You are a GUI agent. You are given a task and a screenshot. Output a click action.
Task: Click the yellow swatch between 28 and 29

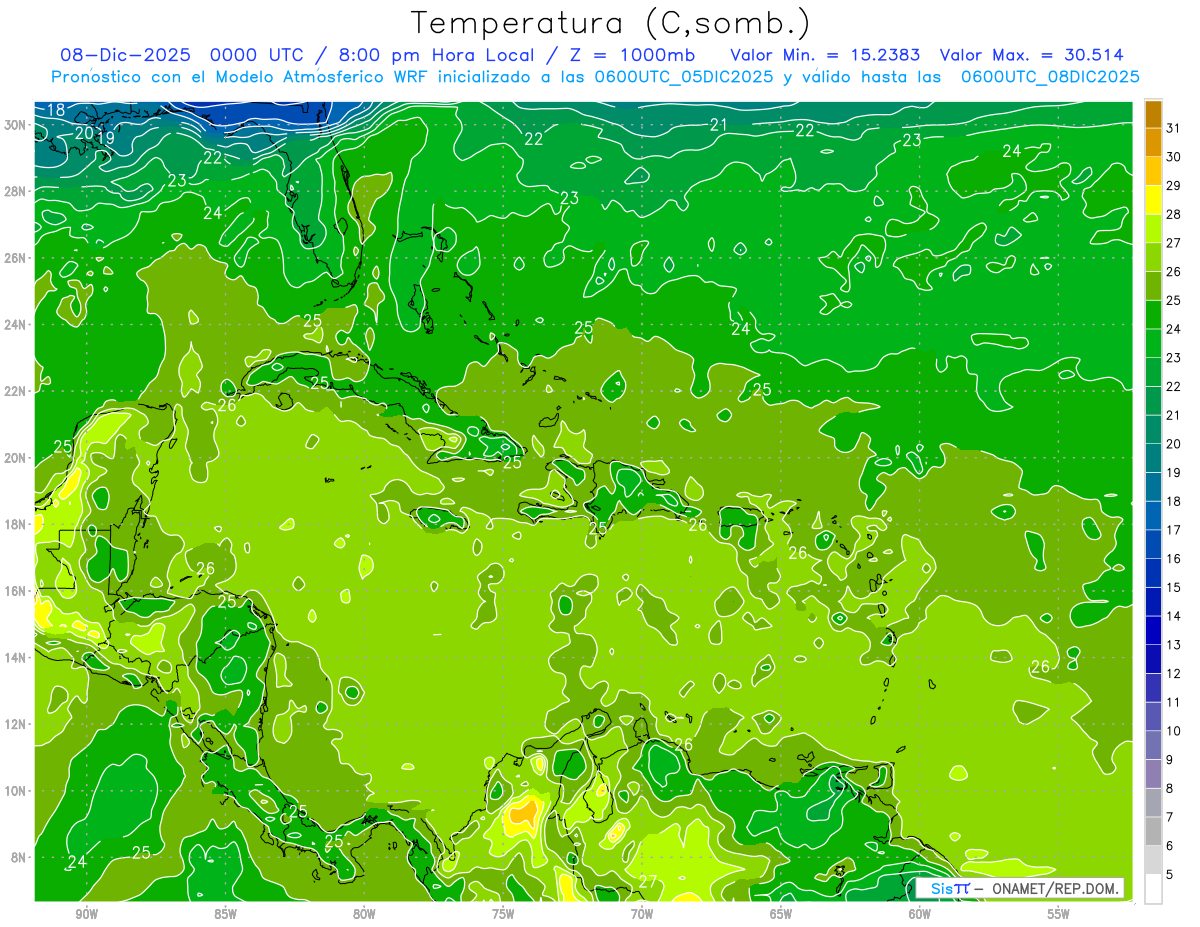click(1153, 200)
